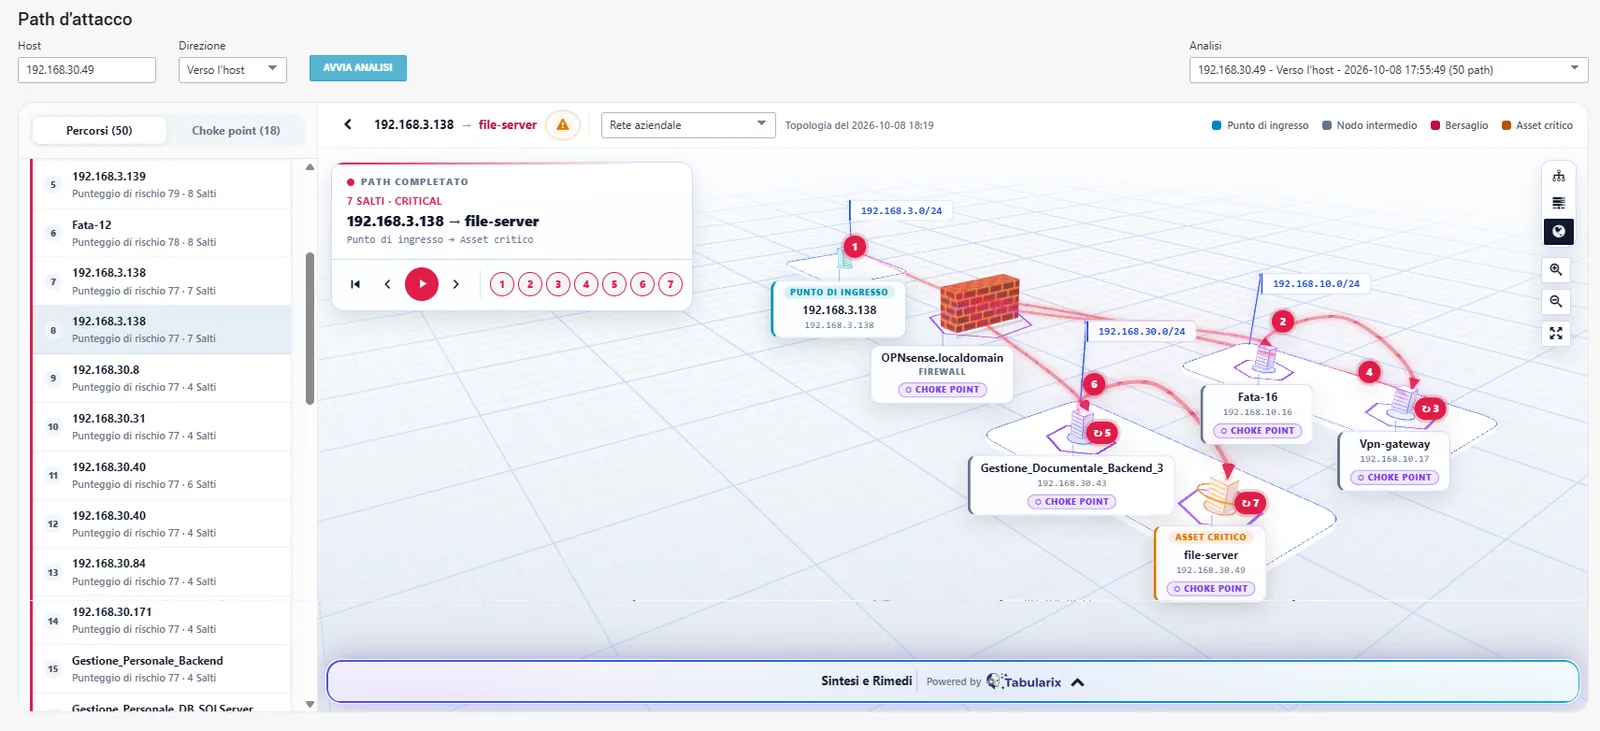The height and width of the screenshot is (731, 1600).
Task: Click red node marker 6 on map
Action: coord(1094,384)
